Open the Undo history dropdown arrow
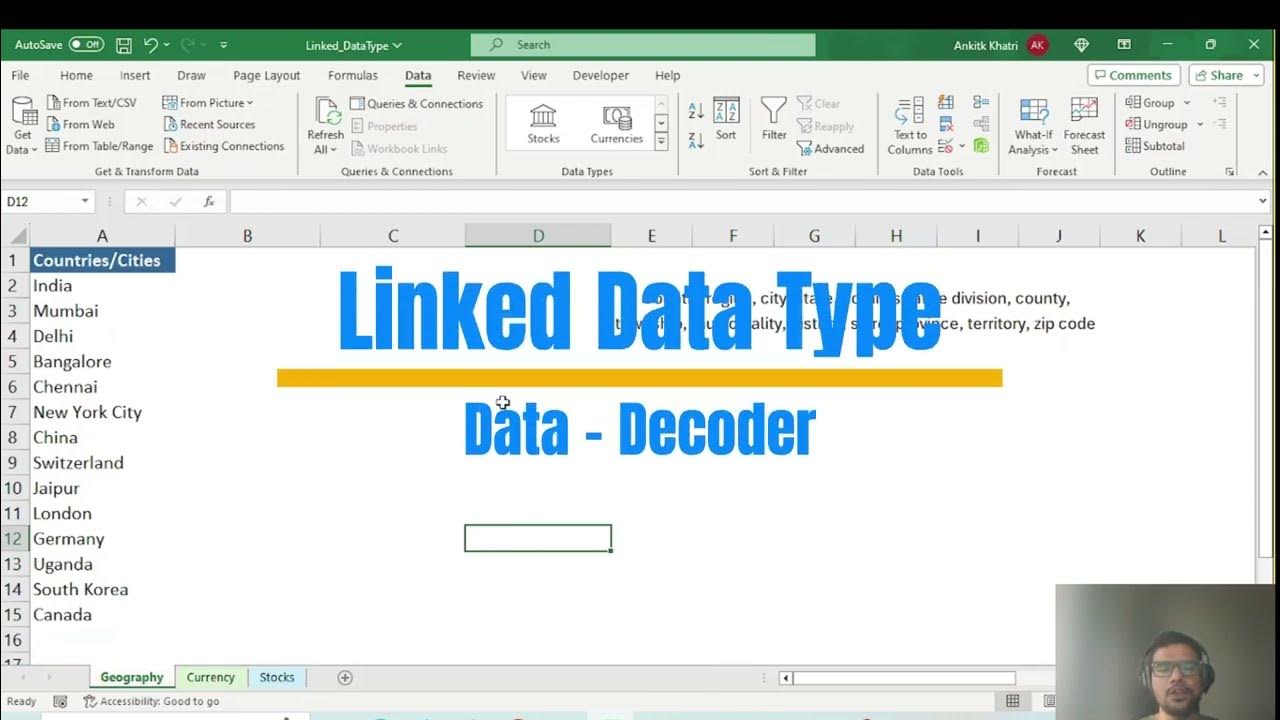The height and width of the screenshot is (720, 1280). click(x=166, y=45)
